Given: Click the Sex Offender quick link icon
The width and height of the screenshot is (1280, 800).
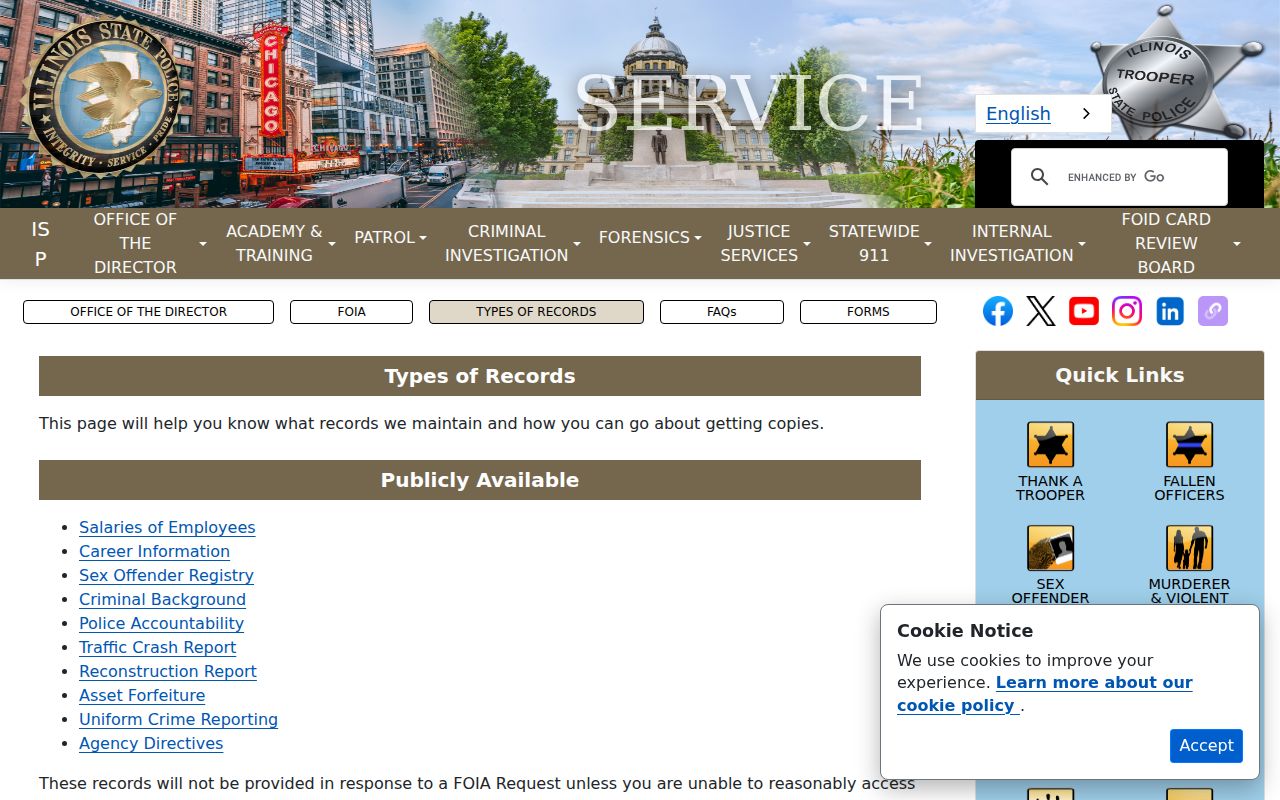Looking at the screenshot, I should [1050, 548].
